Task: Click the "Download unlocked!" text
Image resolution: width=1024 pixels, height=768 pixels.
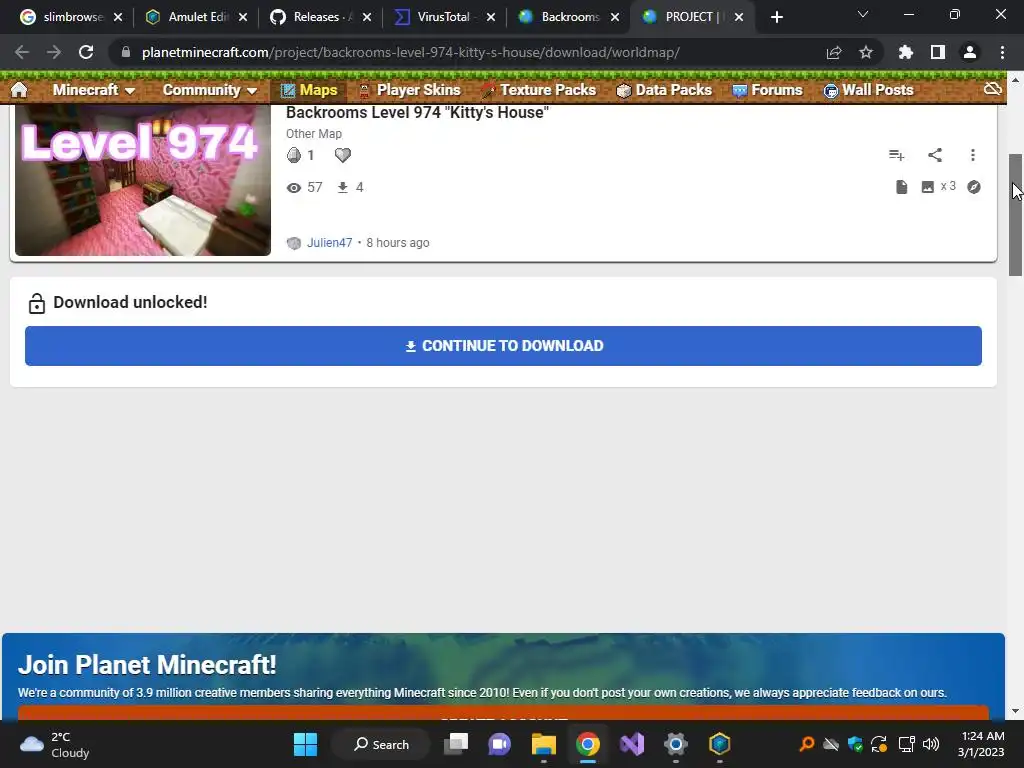Action: pos(131,302)
